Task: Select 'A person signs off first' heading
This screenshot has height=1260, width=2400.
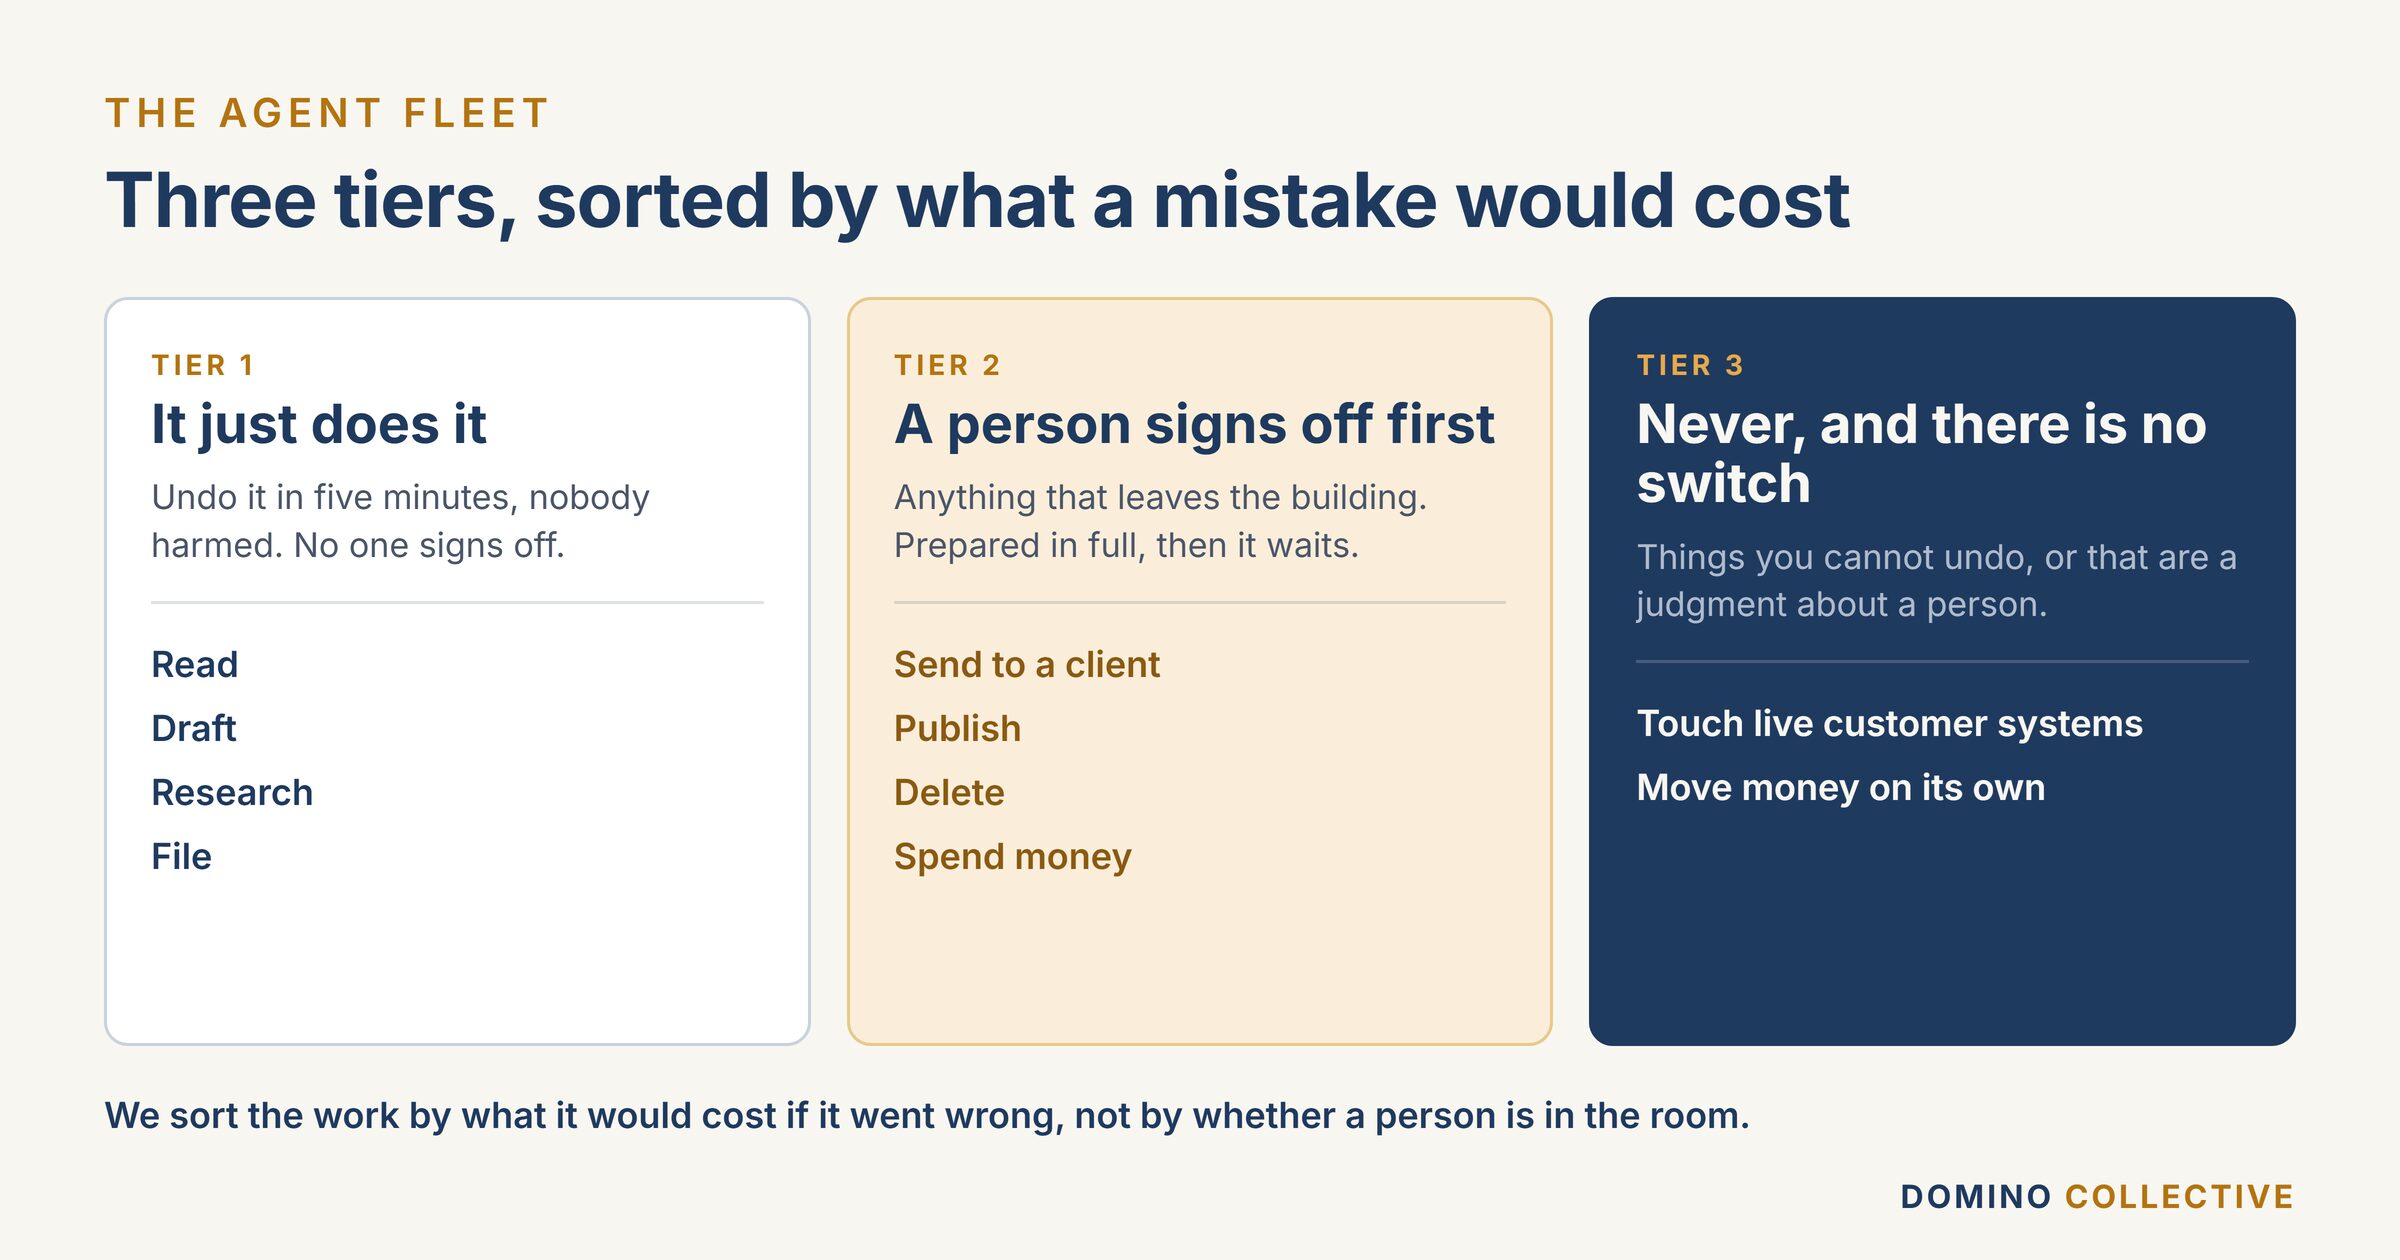Action: (1194, 425)
